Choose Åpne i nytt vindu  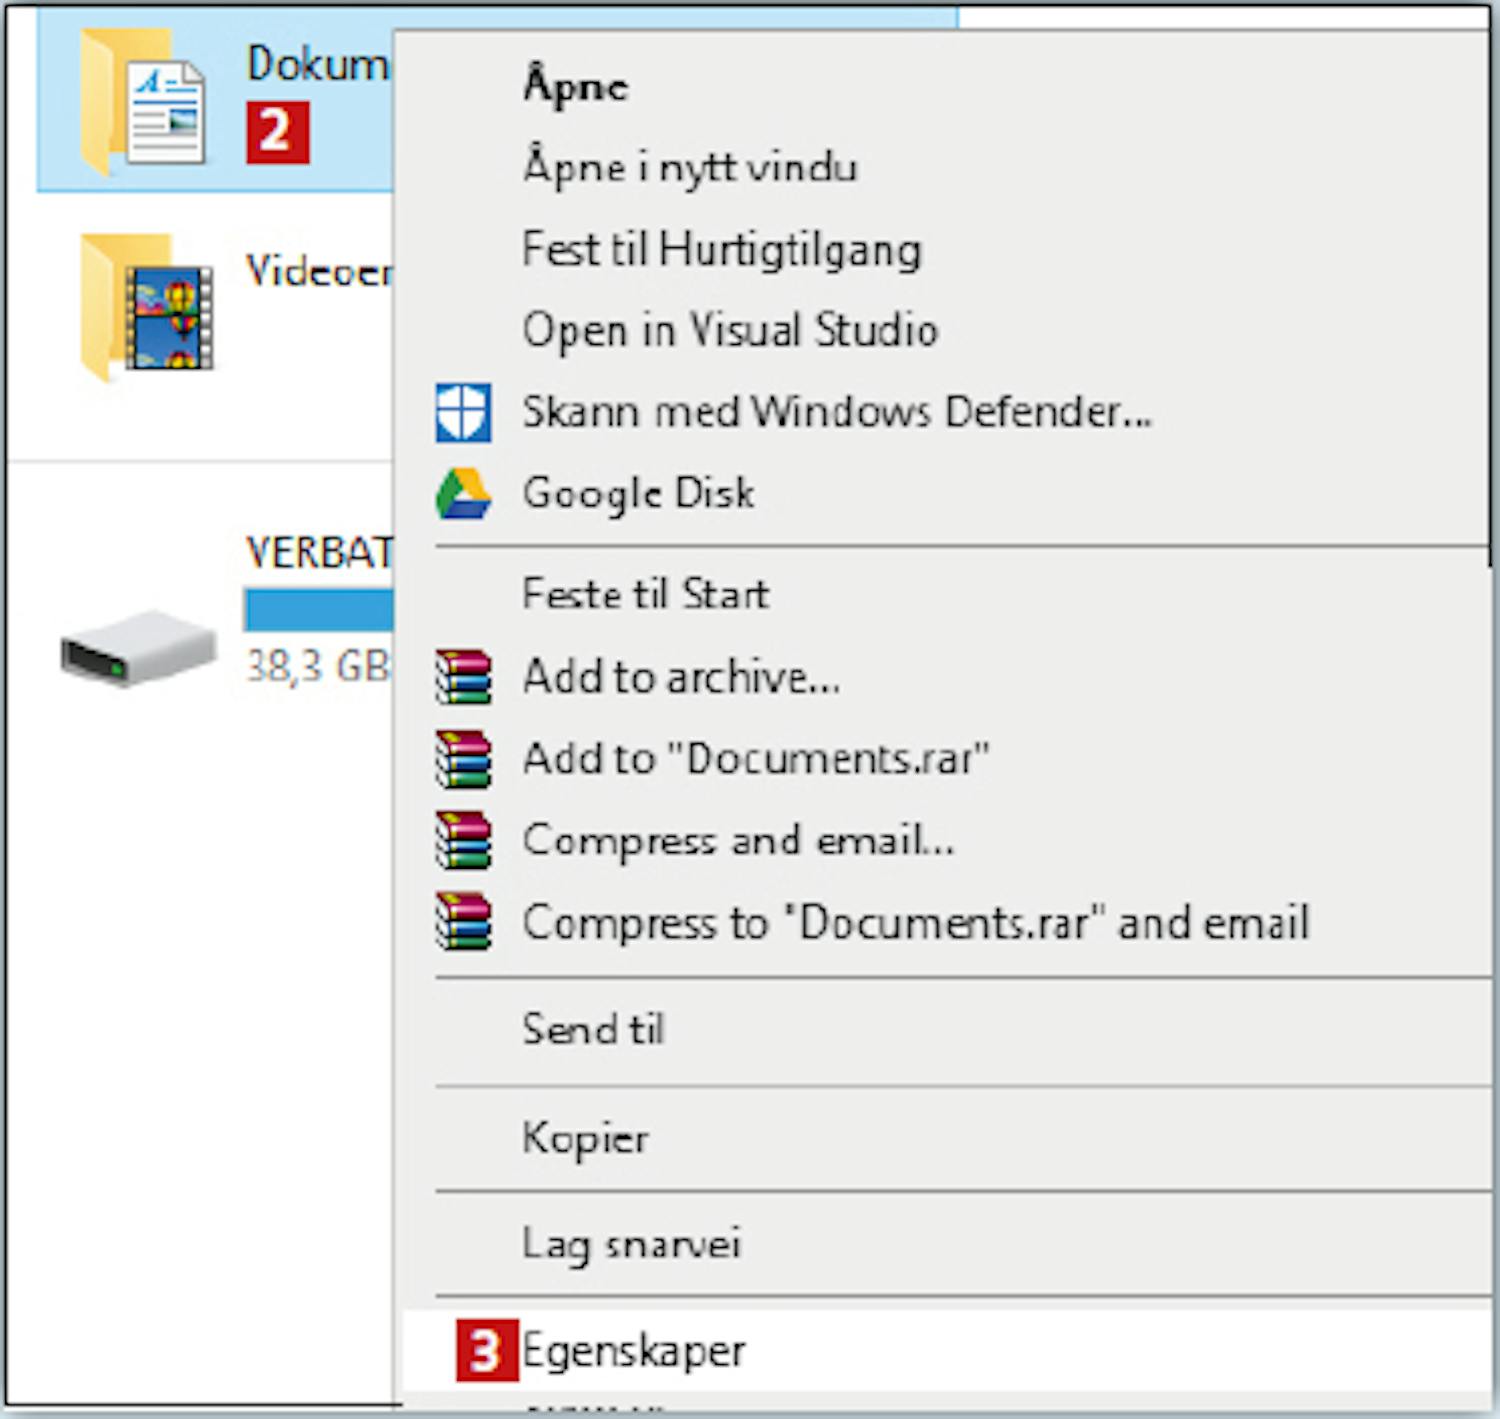coord(690,167)
